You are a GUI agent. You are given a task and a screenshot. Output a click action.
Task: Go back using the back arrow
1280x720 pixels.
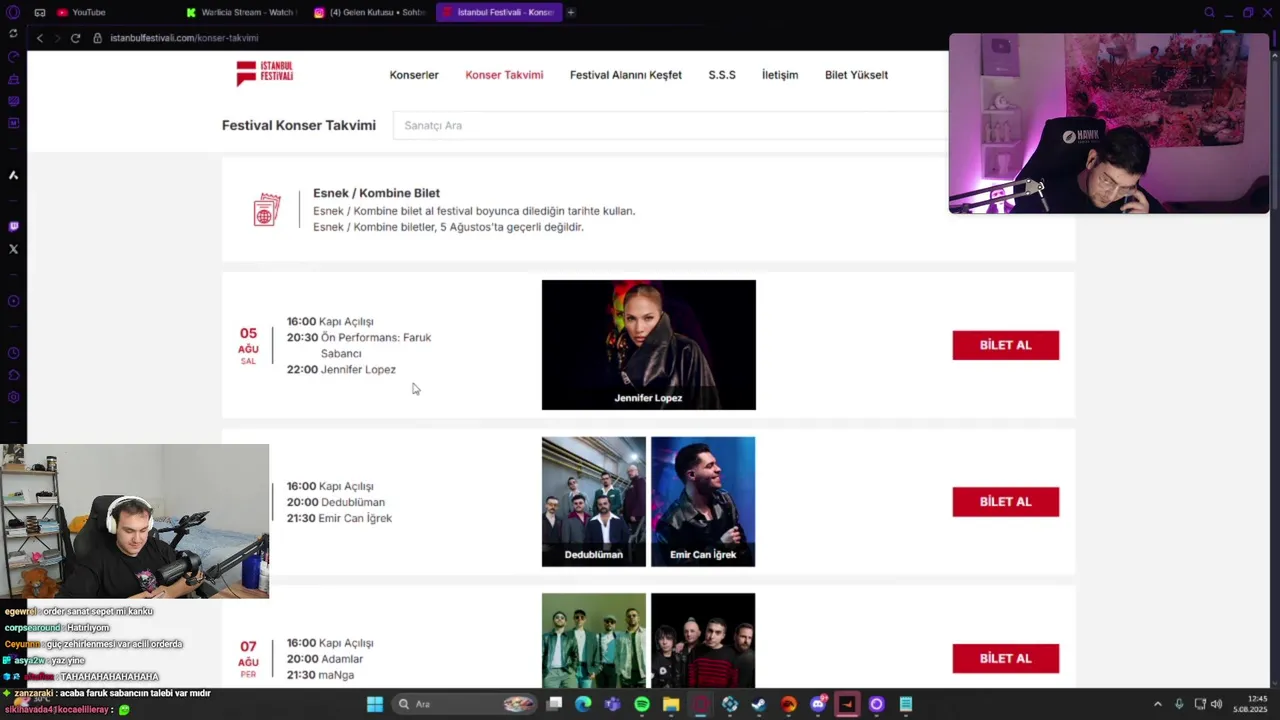[x=40, y=38]
